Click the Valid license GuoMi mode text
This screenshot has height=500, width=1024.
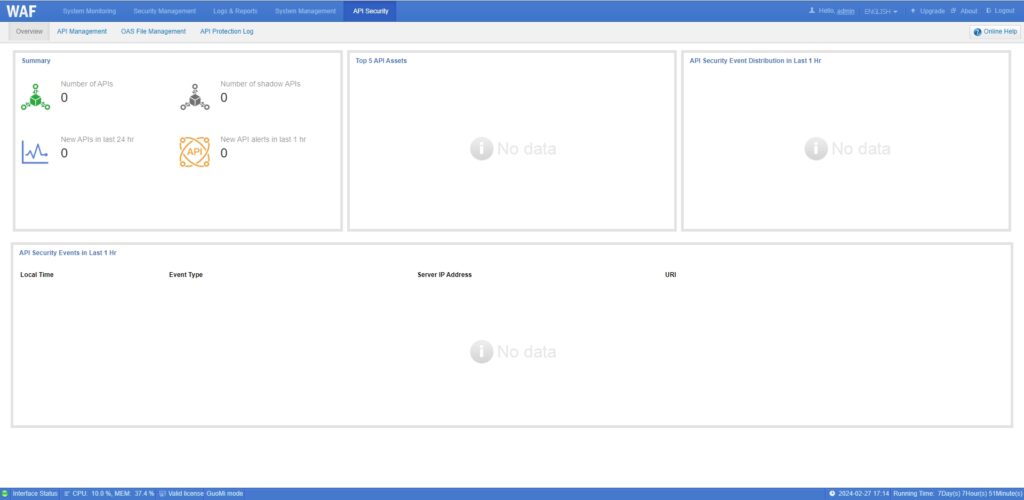(206, 493)
